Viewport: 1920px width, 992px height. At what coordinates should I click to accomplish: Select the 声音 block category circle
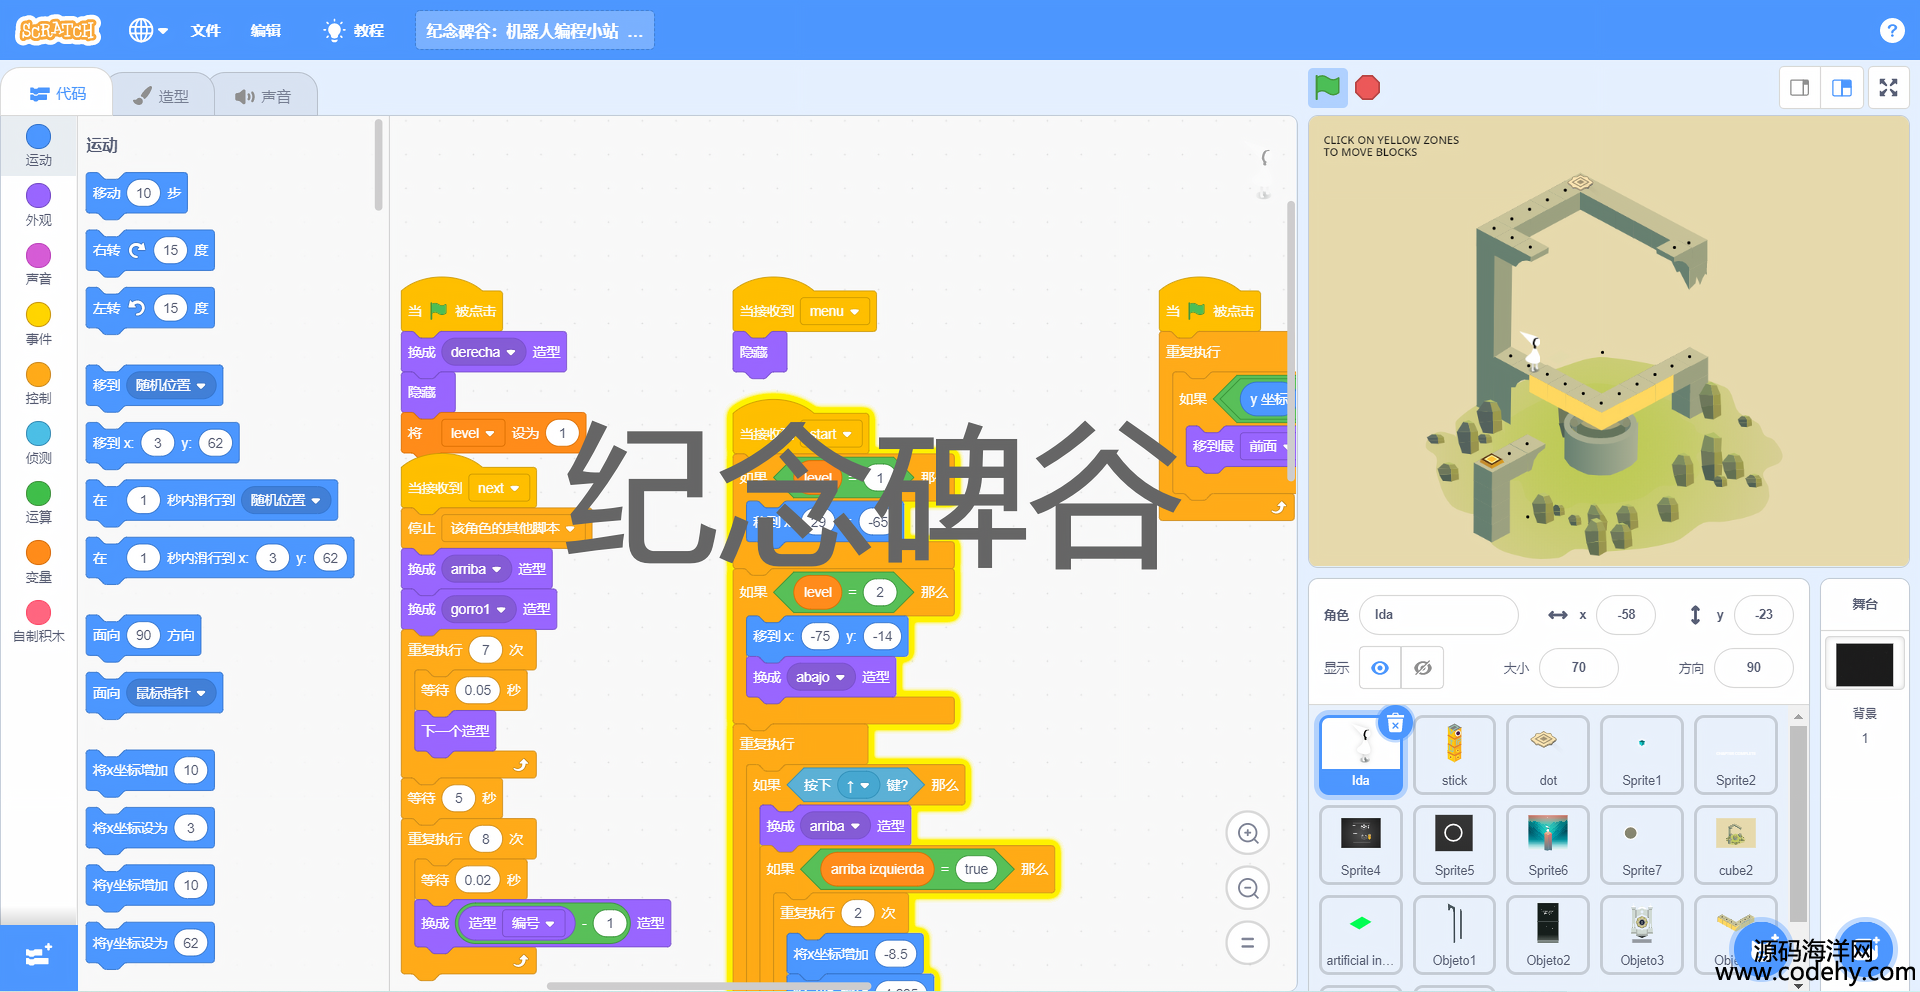(38, 255)
